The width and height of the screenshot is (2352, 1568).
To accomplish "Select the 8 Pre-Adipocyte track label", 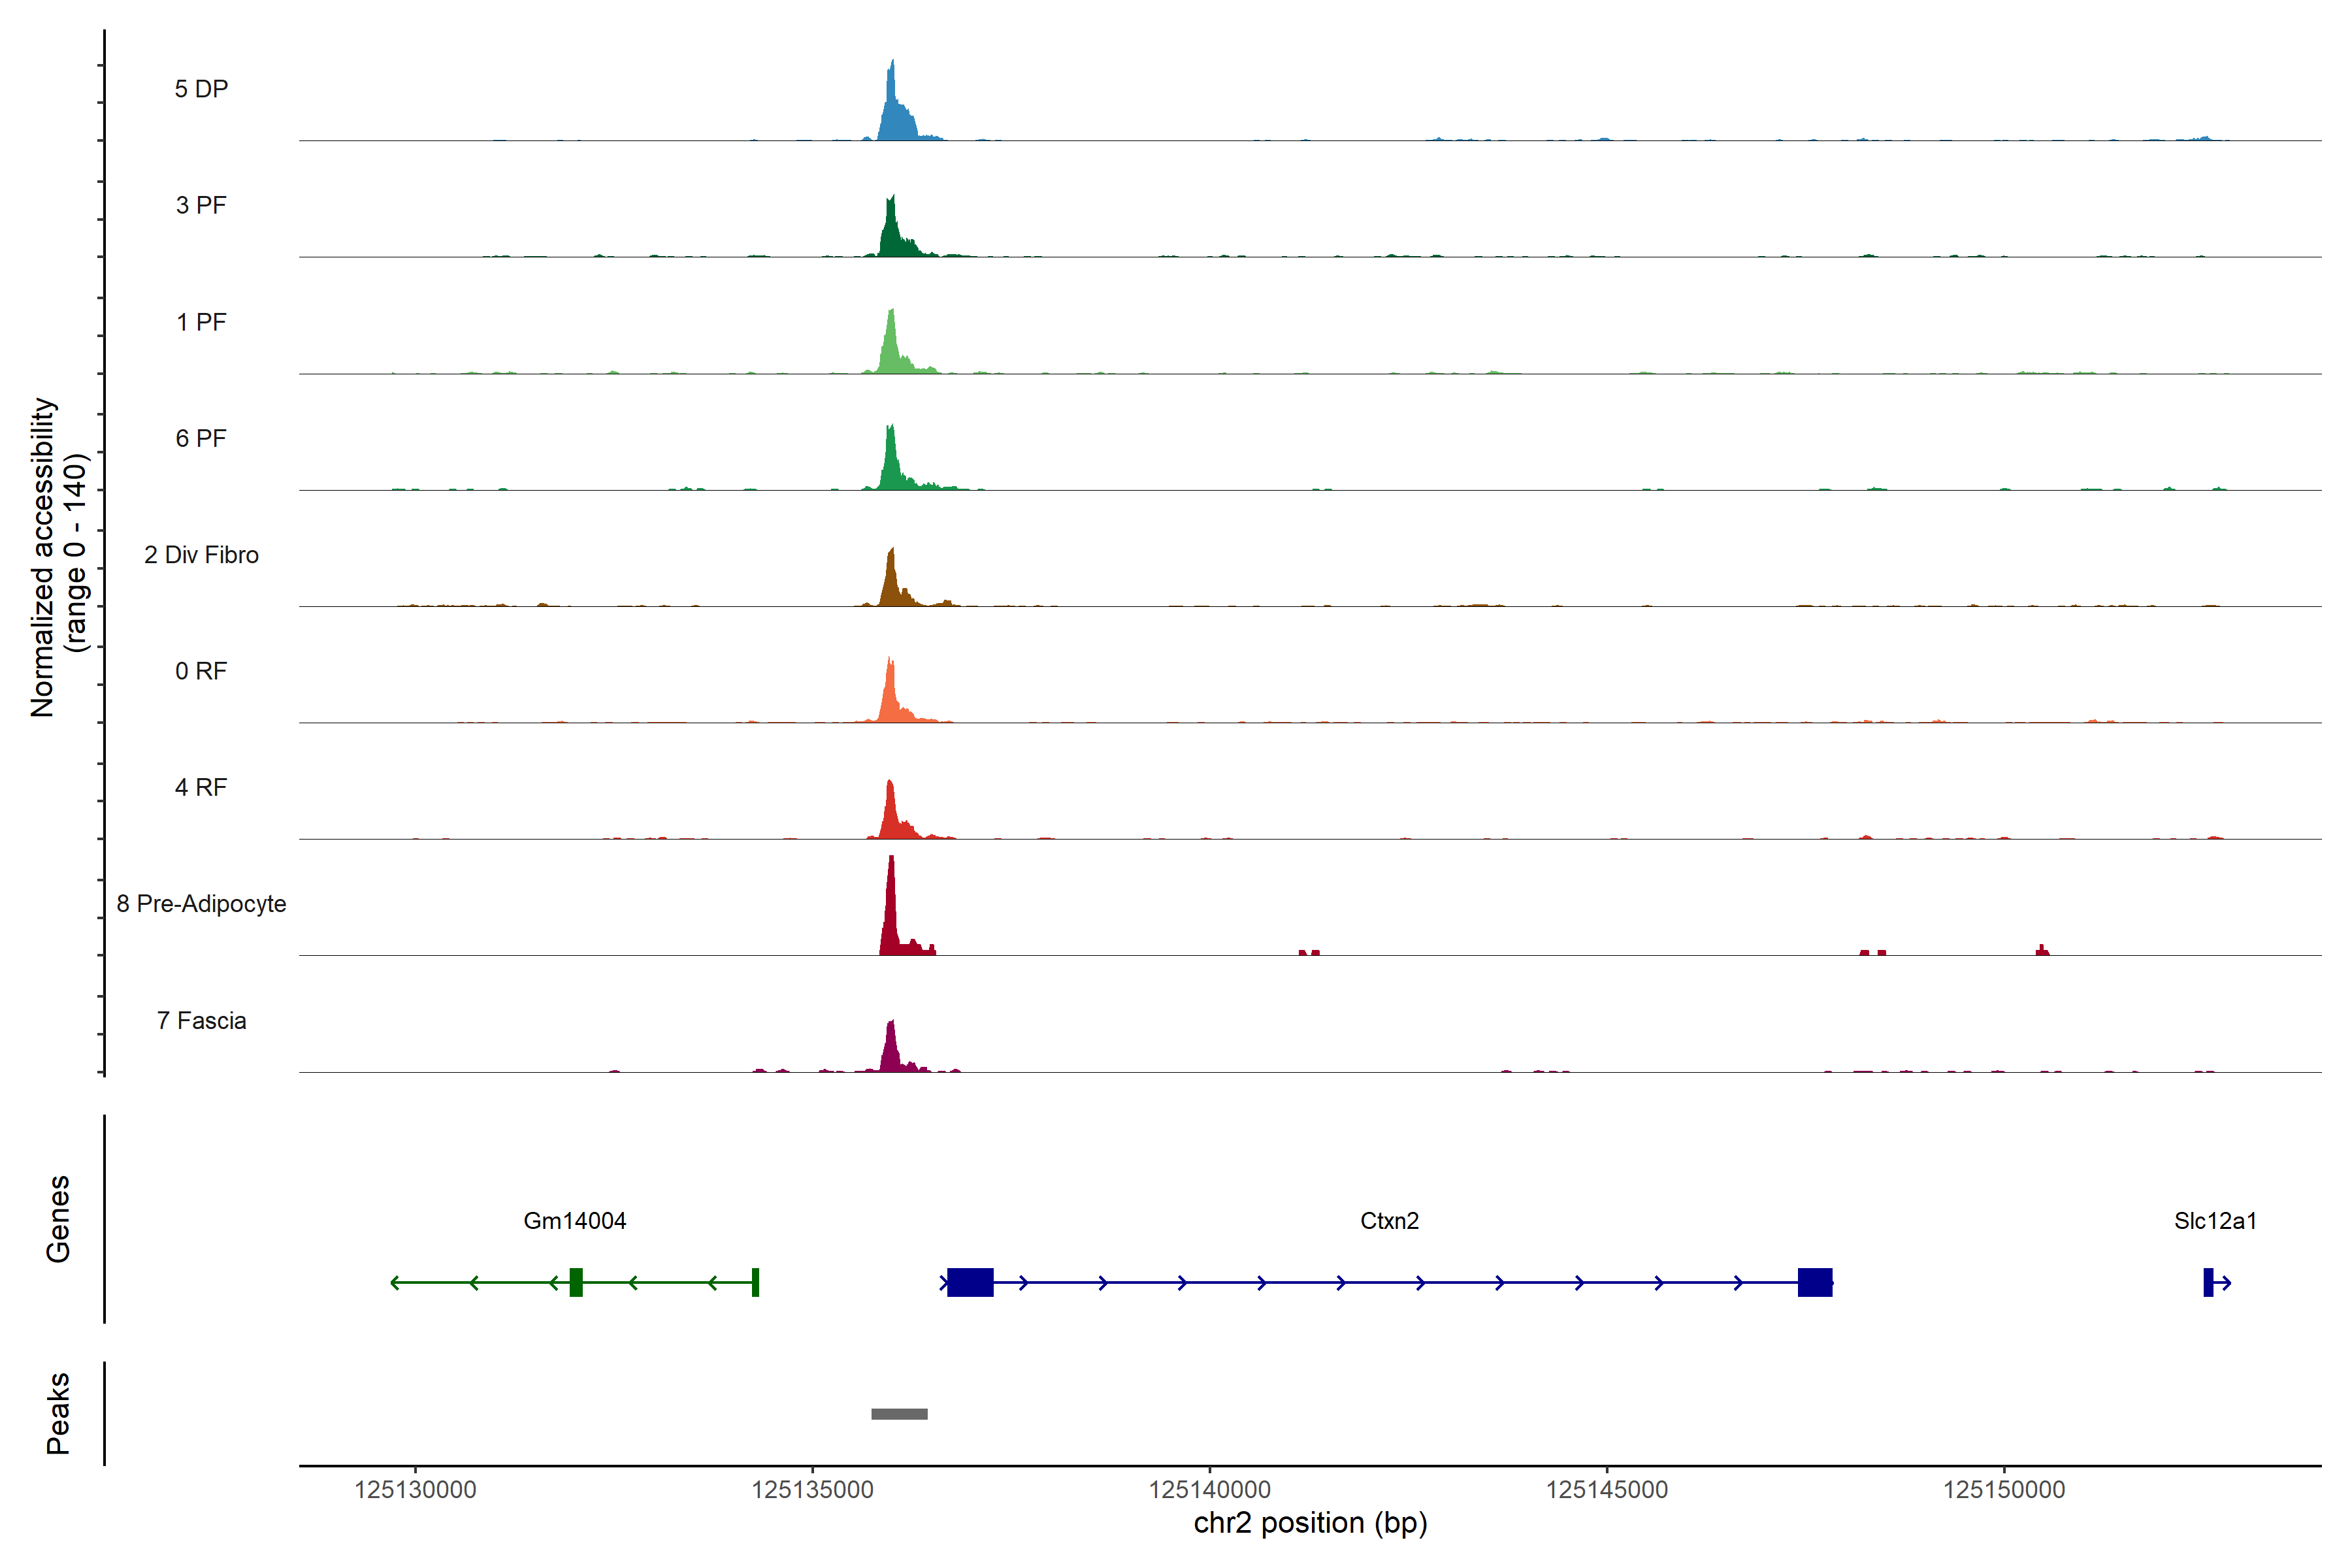I will tap(201, 904).
